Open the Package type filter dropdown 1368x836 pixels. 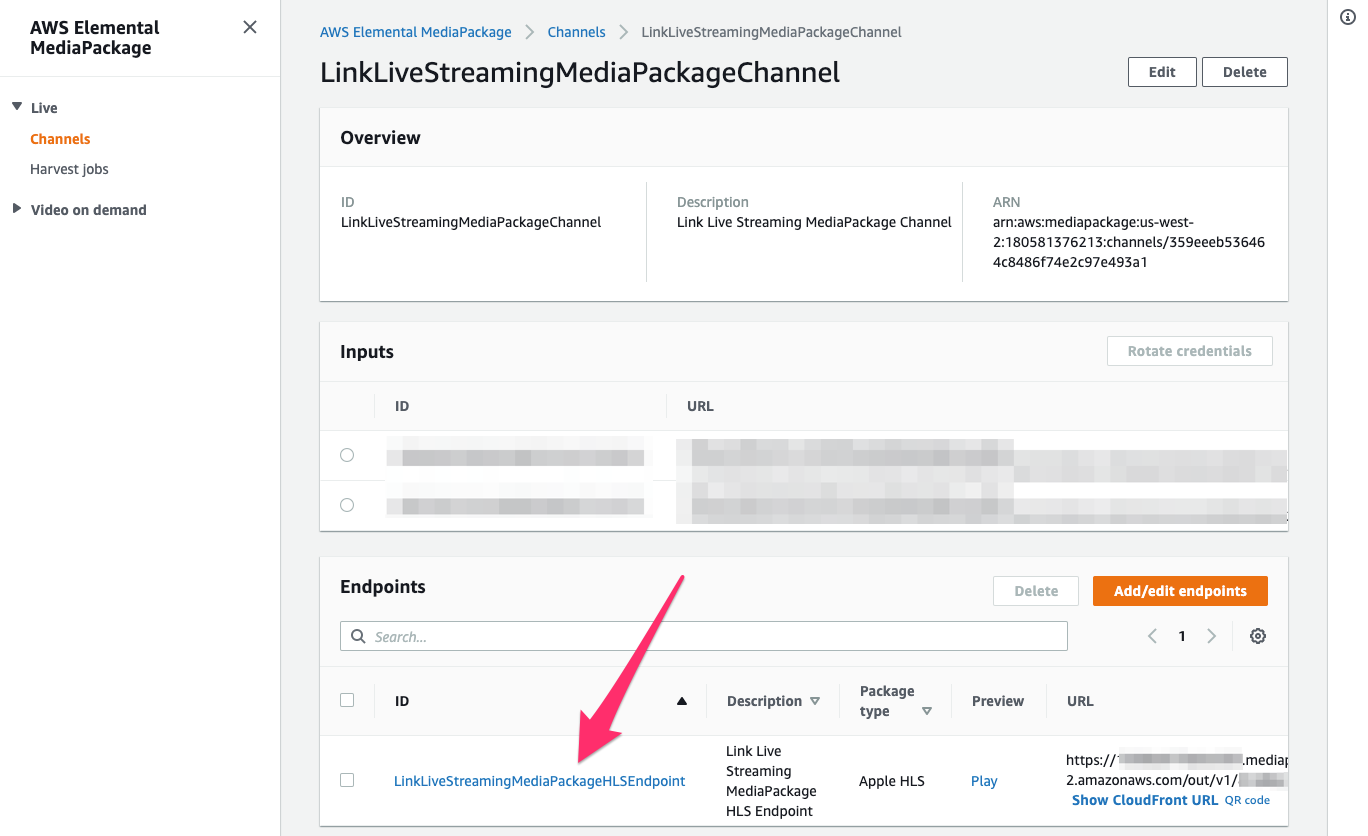click(x=928, y=711)
